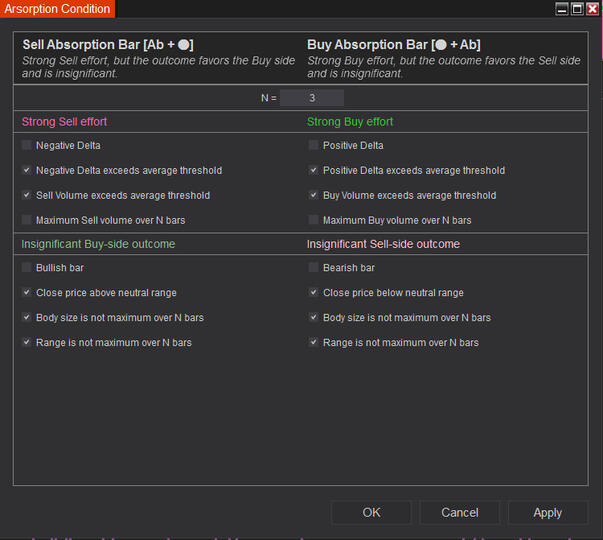Uncheck Positive Delta exceeds average threshold
Image resolution: width=603 pixels, height=540 pixels.
pyautogui.click(x=314, y=171)
